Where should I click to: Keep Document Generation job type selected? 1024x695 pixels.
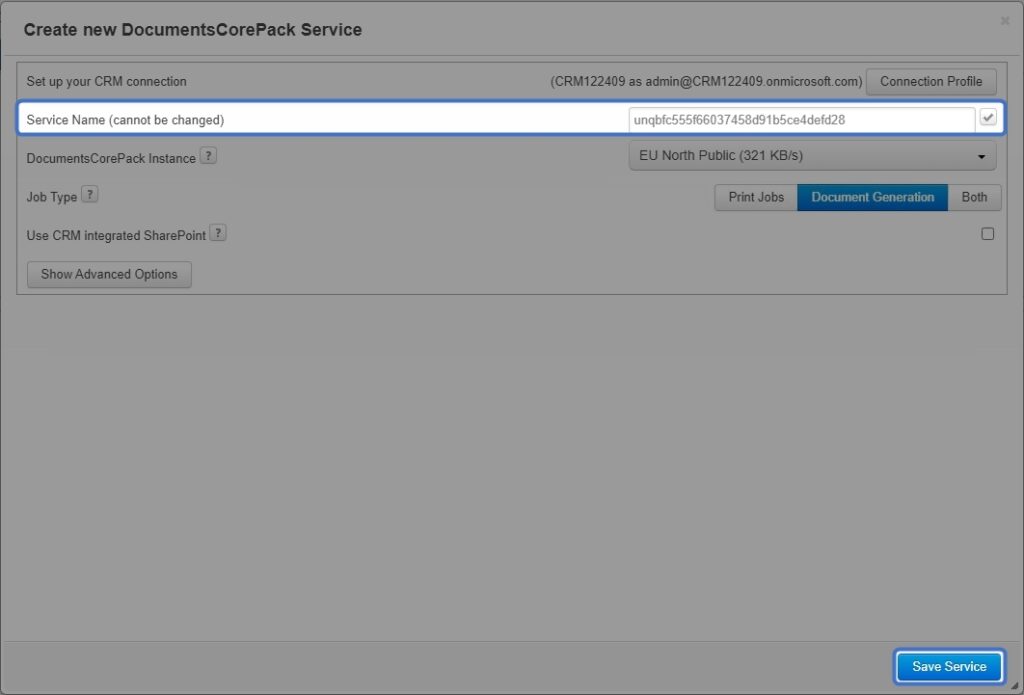click(x=872, y=197)
